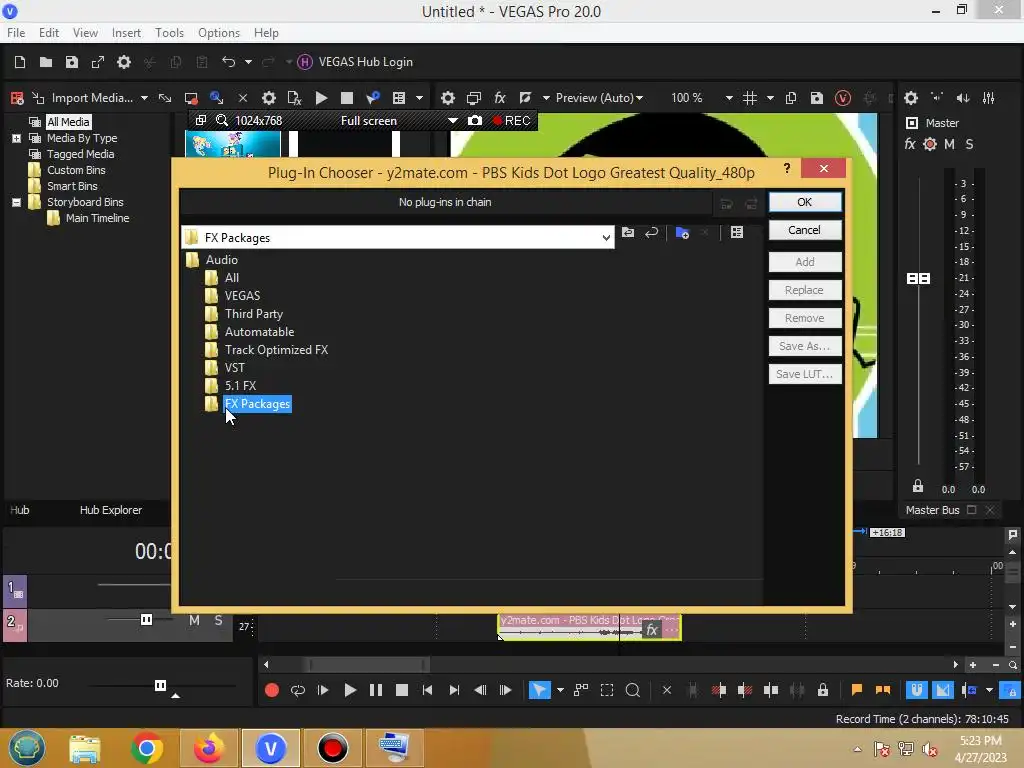Open the Audio root folder

[221, 260]
